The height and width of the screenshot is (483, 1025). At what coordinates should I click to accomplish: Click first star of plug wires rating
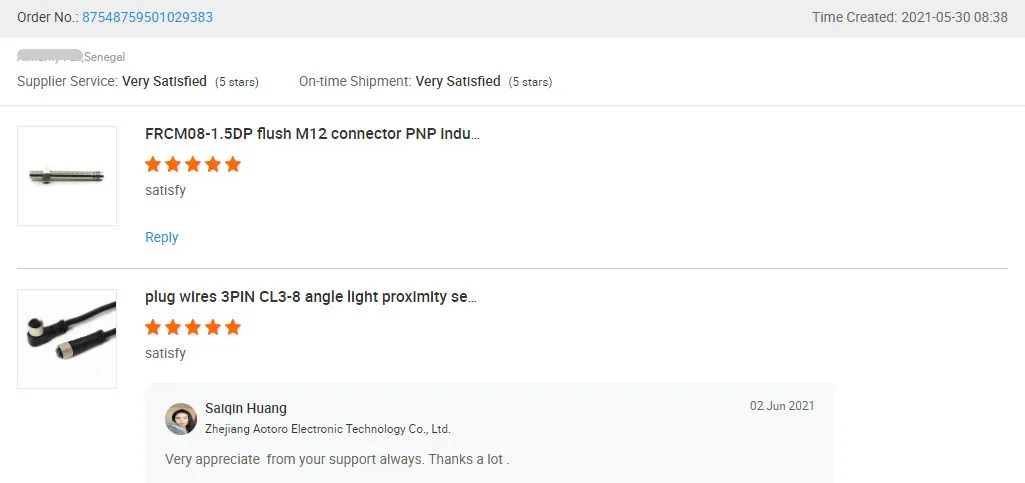(153, 327)
